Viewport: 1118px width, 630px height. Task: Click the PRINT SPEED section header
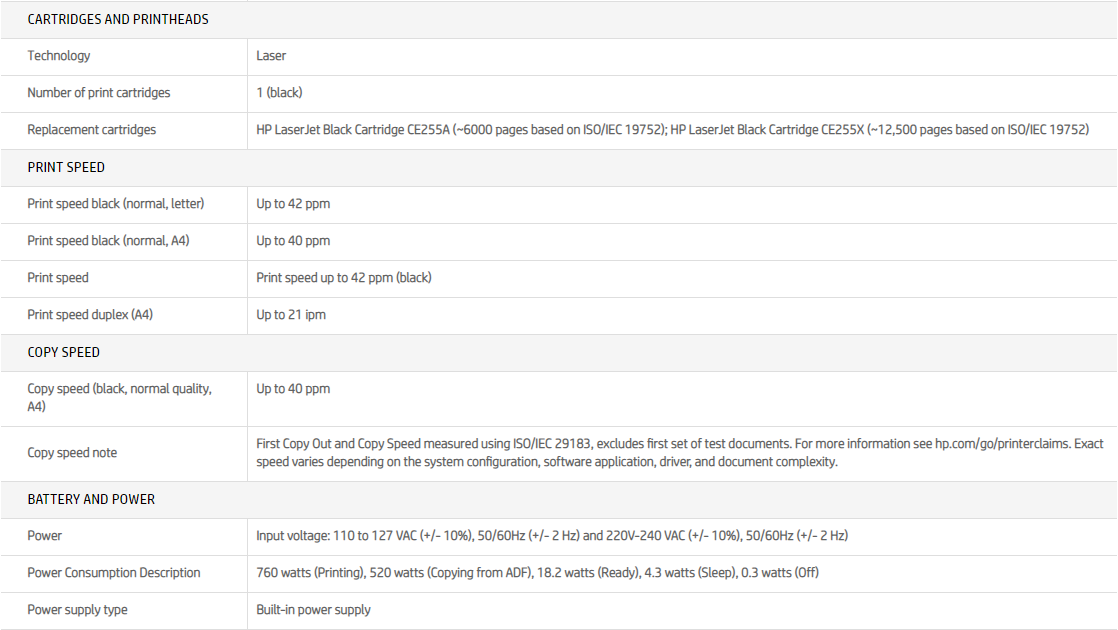coord(66,167)
